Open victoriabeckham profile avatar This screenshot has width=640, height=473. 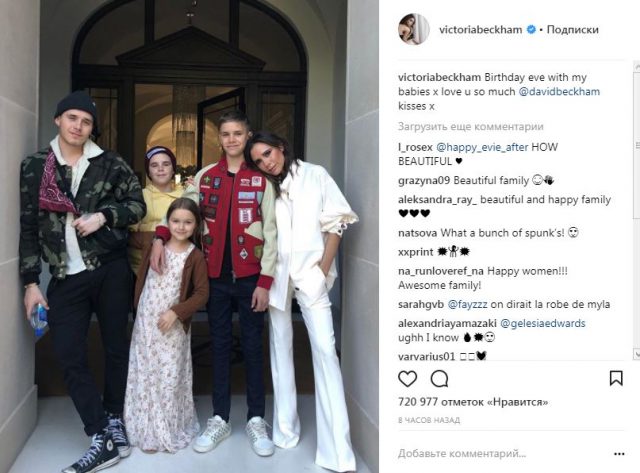[x=414, y=29]
